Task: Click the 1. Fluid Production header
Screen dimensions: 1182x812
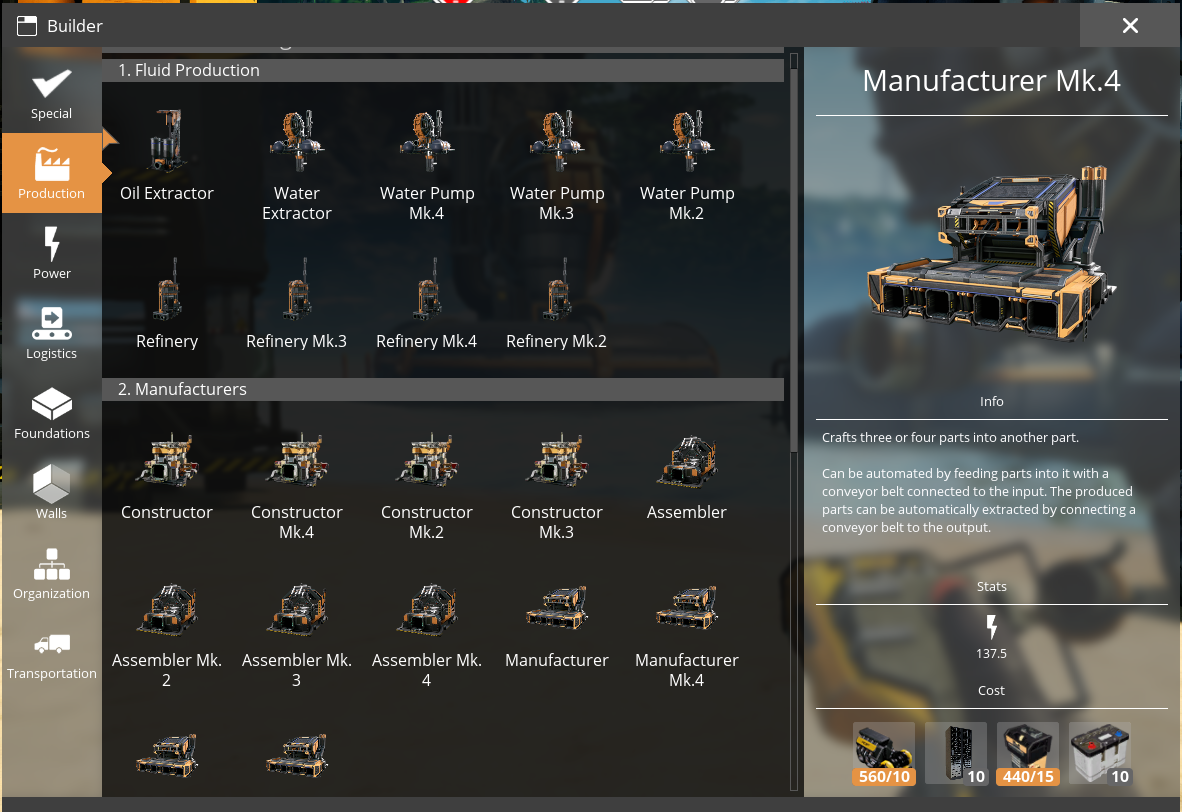Action: 443,70
